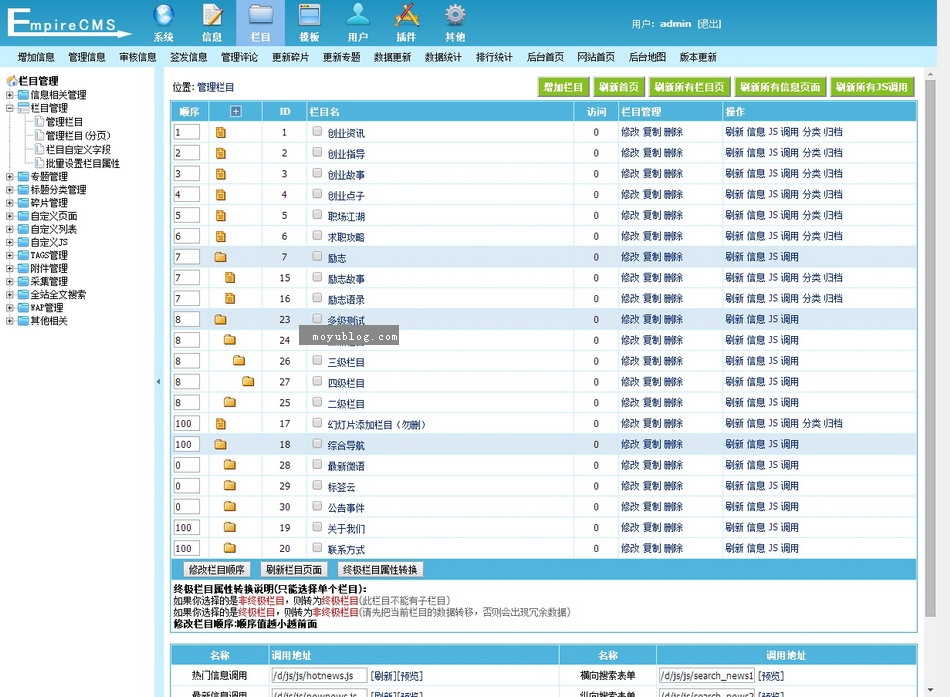Check the 求职攻略 checkbox
950x697 pixels.
(x=317, y=236)
